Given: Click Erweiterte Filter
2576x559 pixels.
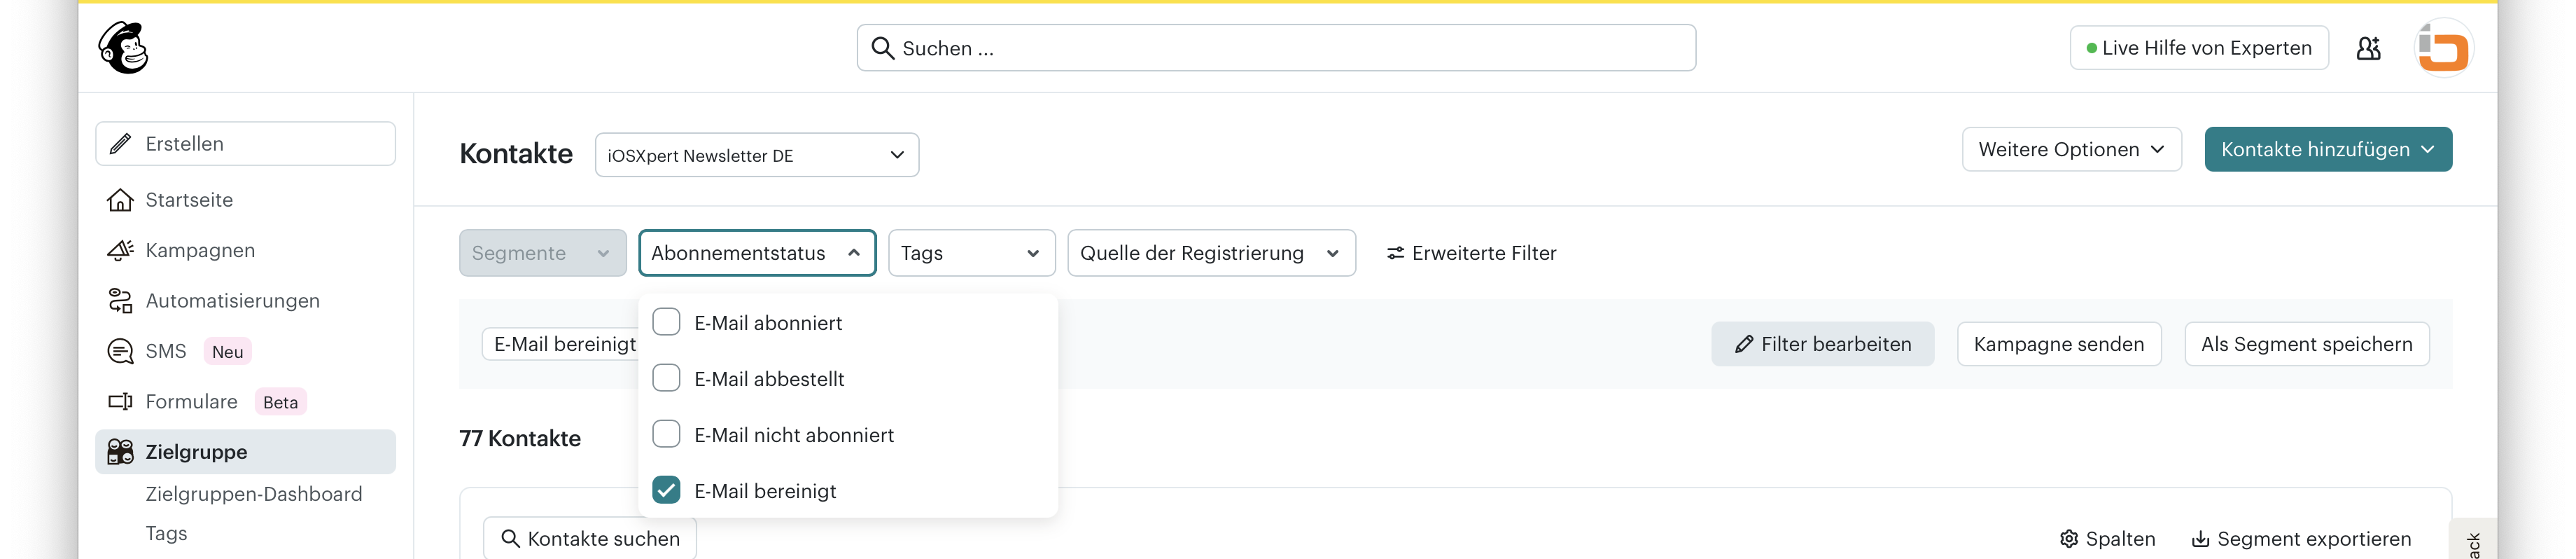Looking at the screenshot, I should 1471,253.
